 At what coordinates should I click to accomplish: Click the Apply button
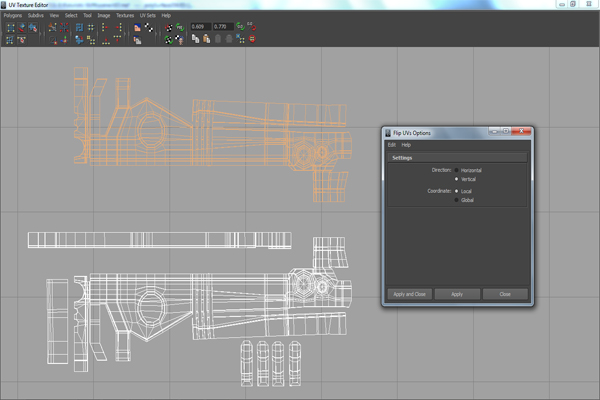pos(457,294)
